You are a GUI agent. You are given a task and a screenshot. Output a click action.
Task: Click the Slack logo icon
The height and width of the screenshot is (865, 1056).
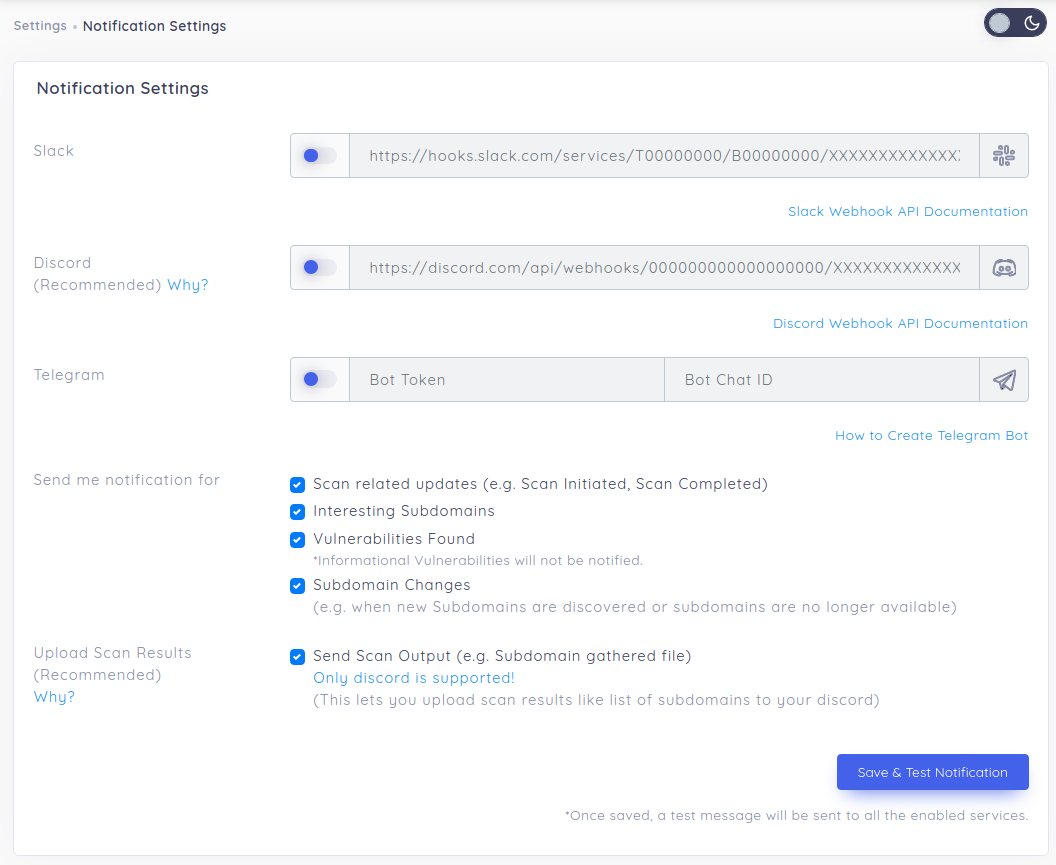1003,156
